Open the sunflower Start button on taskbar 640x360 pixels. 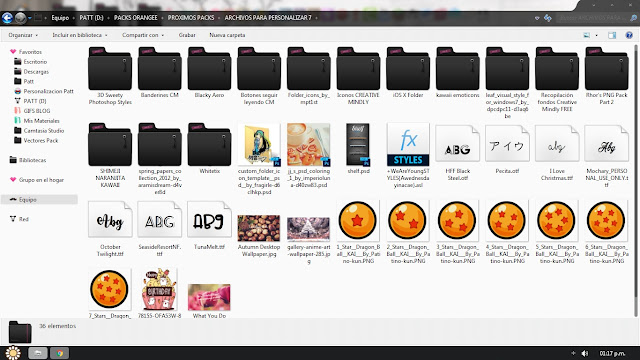click(13, 353)
